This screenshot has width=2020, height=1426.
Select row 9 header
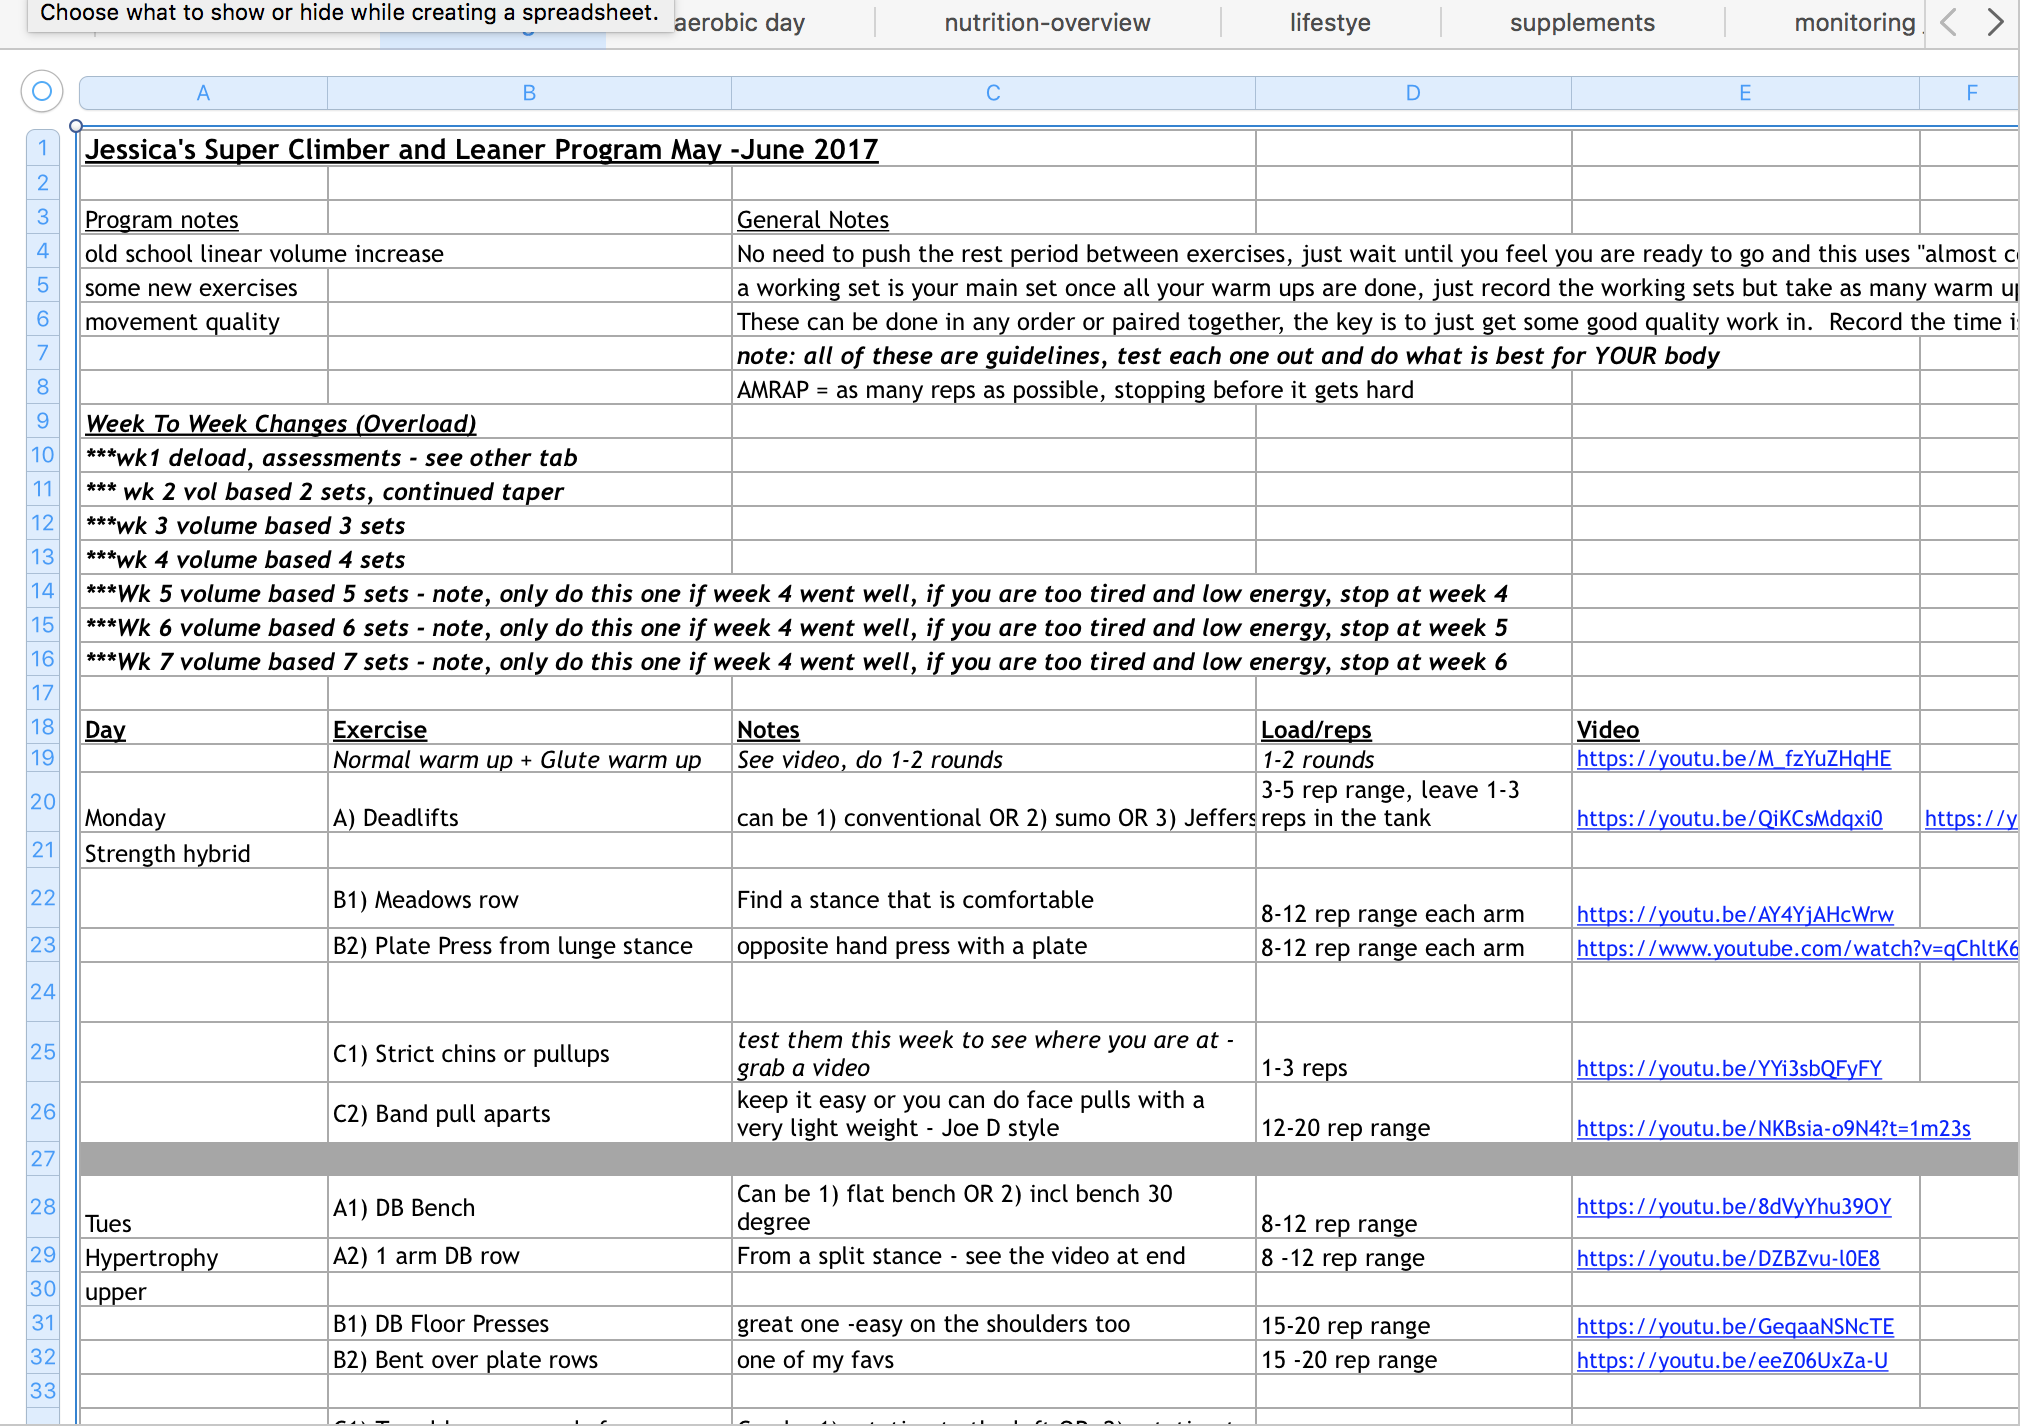point(43,421)
